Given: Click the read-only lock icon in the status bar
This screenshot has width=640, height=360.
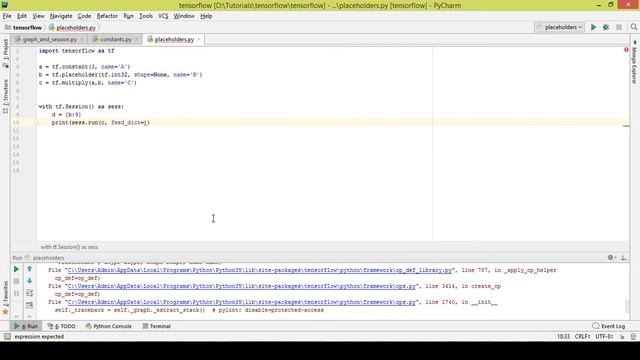Looking at the screenshot, I should tap(622, 337).
